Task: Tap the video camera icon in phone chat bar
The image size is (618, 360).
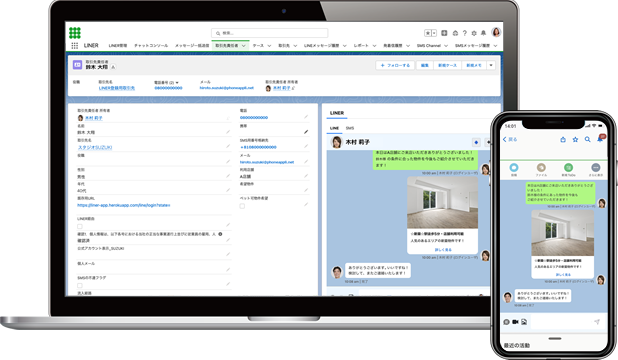Action: click(515, 322)
